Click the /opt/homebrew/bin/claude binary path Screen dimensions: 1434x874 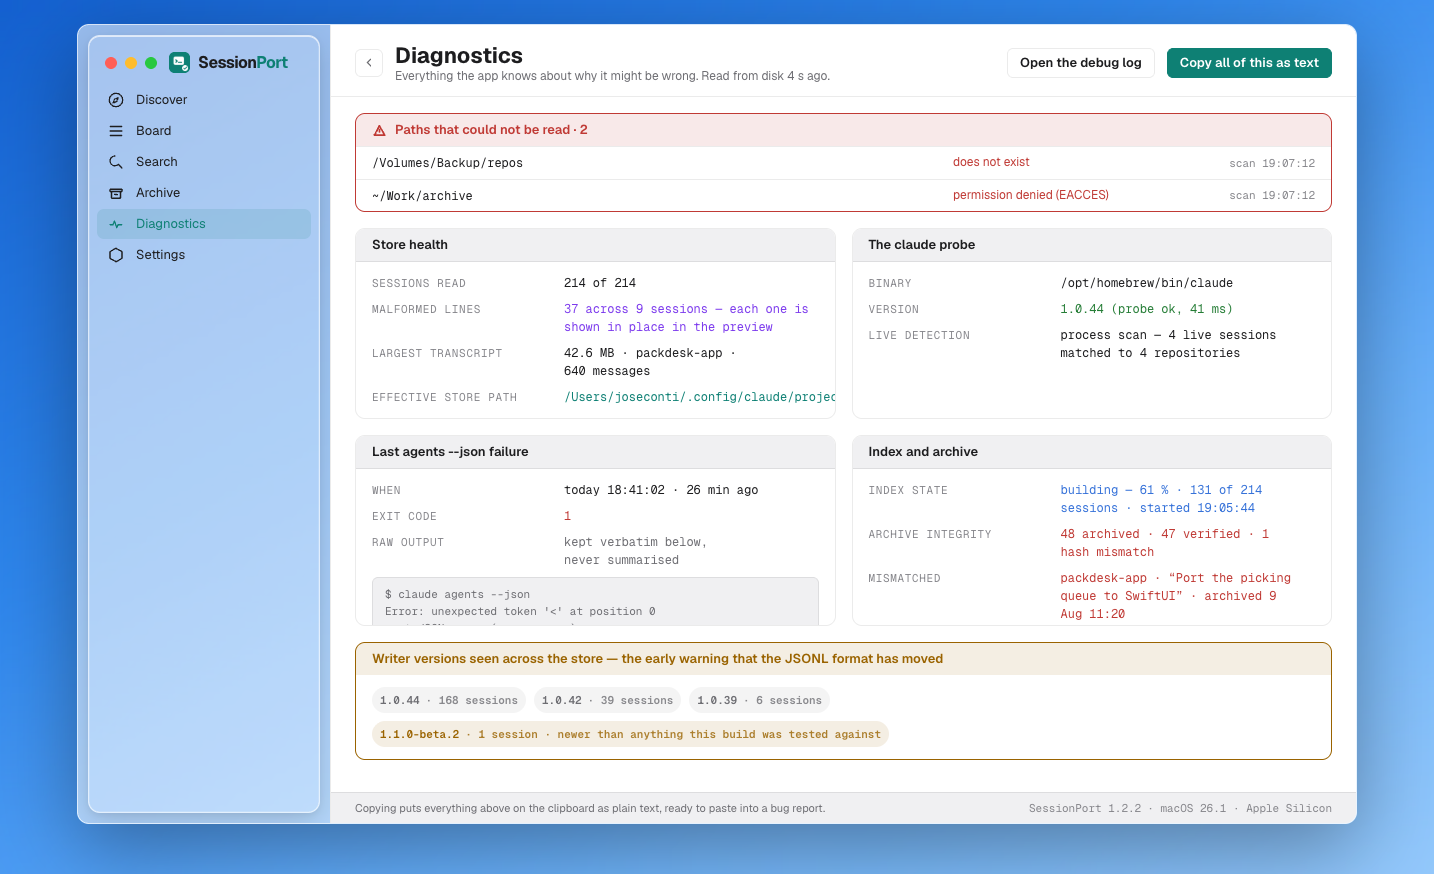coord(1147,283)
